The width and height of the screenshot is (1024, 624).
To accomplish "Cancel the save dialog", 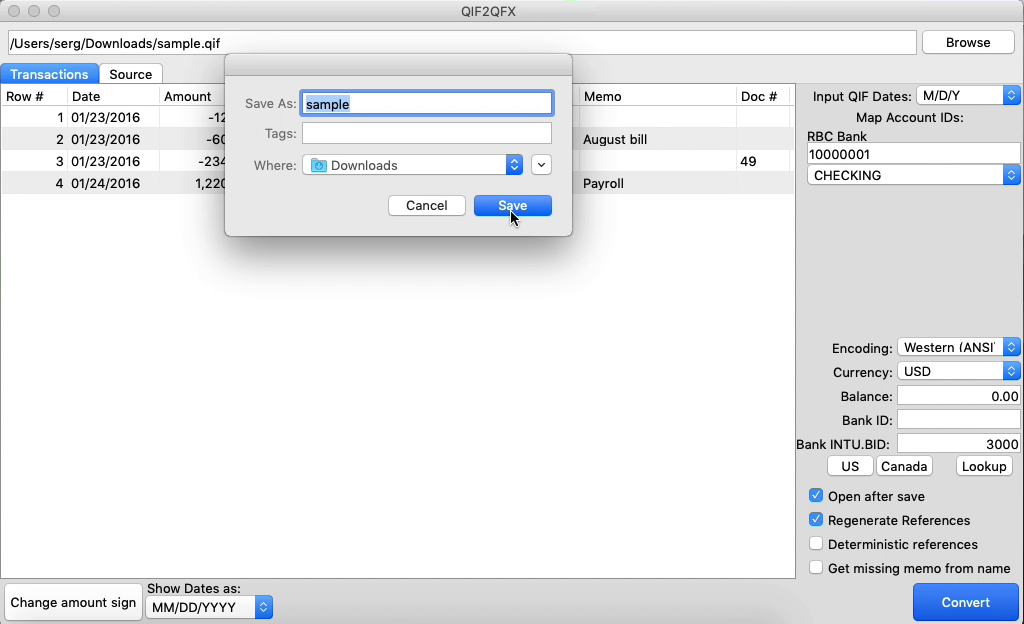I will point(426,206).
